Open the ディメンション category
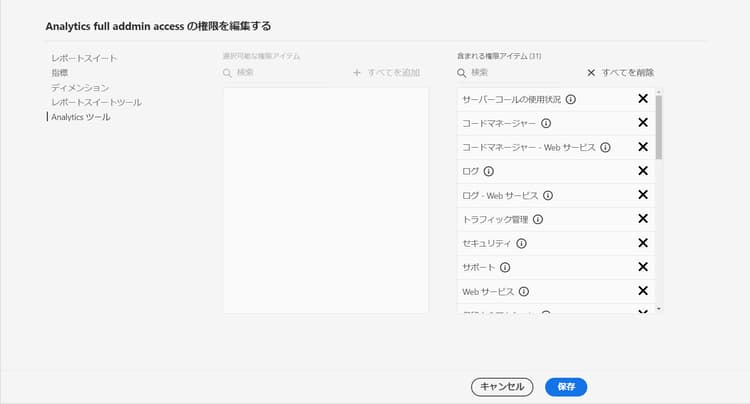Screen dimensions: 750x404 [x=80, y=87]
